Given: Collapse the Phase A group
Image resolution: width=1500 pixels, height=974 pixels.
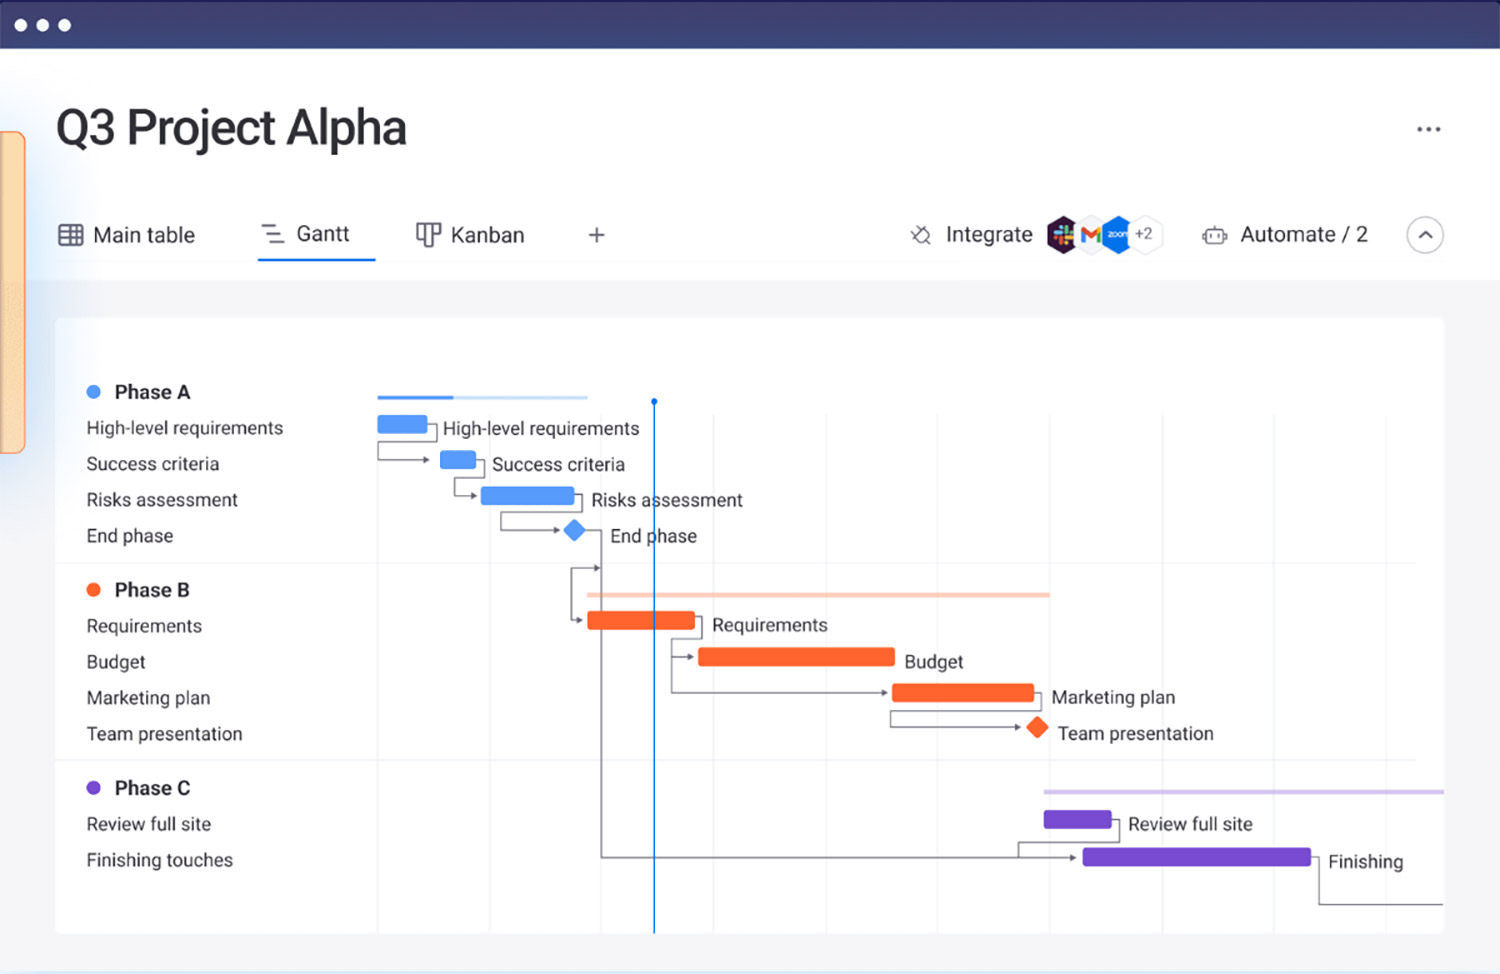Looking at the screenshot, I should 95,391.
